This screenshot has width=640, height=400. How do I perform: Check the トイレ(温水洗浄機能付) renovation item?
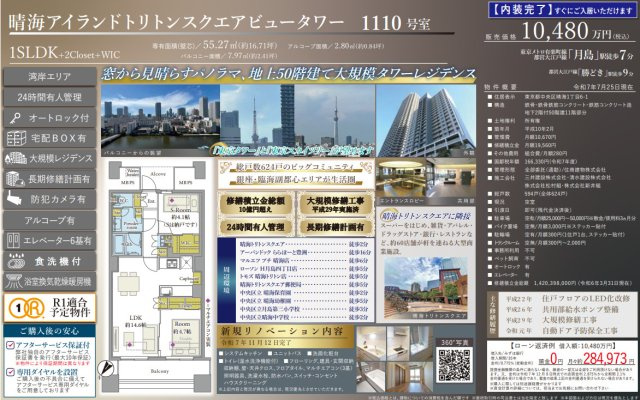pos(221,361)
